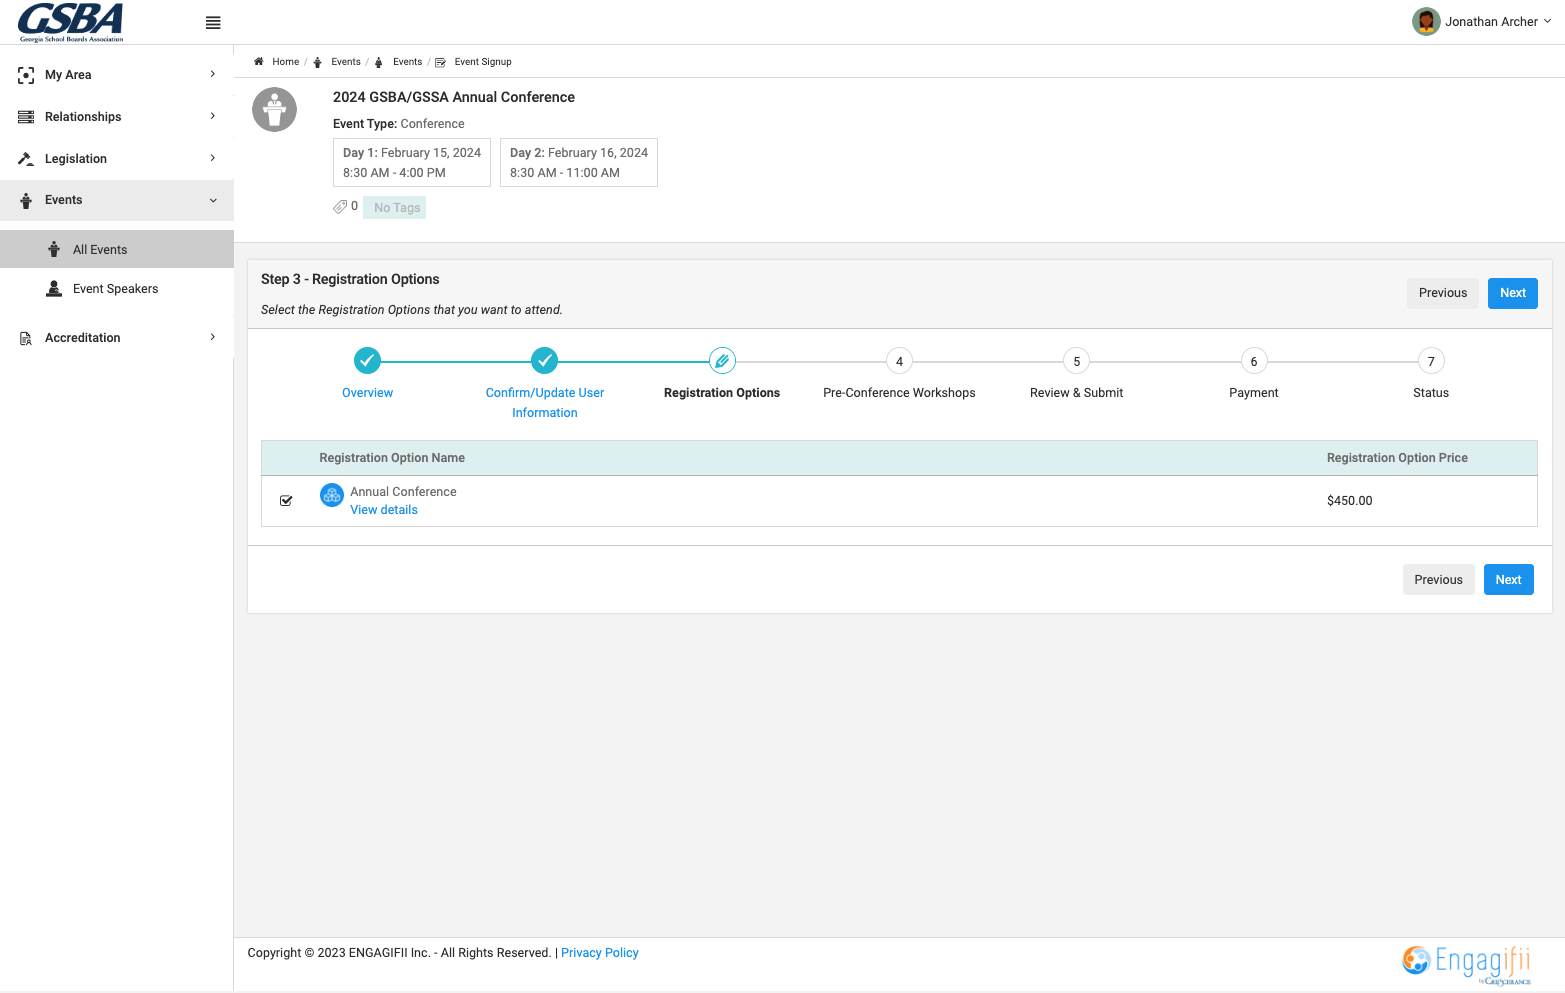
Task: Click the Event Signup breadcrumb icon
Action: (x=440, y=62)
